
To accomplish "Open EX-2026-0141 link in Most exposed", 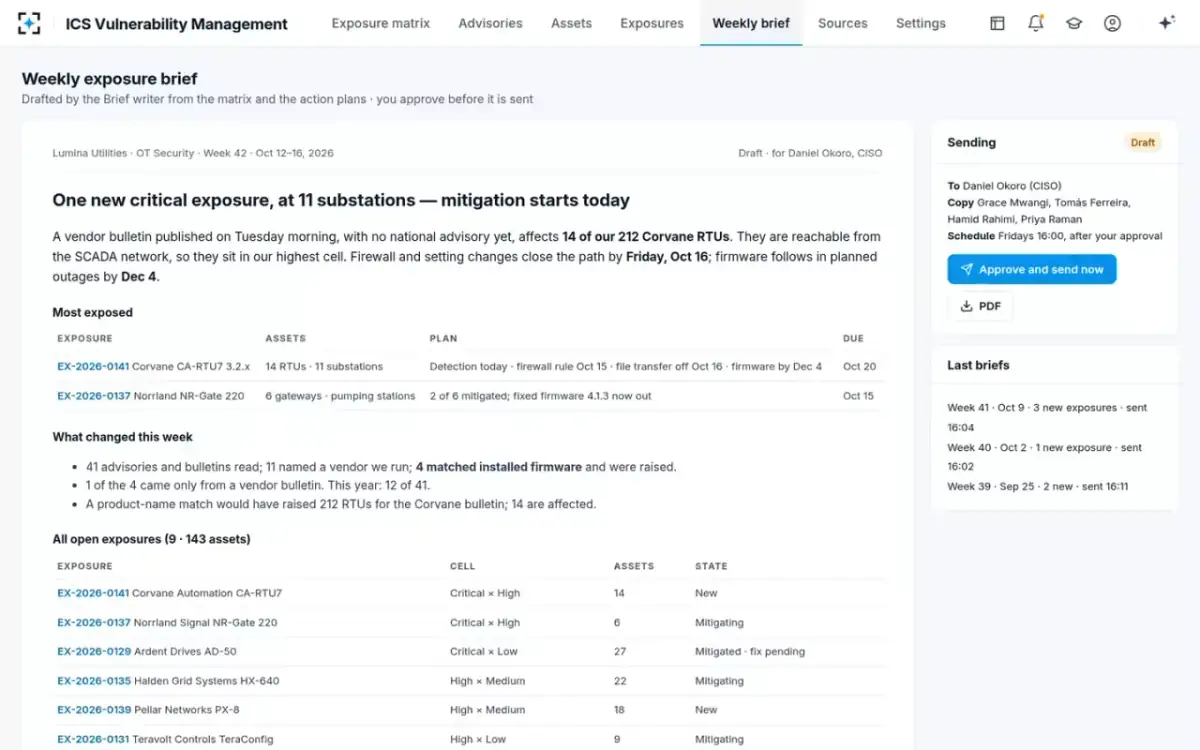I will click(93, 366).
